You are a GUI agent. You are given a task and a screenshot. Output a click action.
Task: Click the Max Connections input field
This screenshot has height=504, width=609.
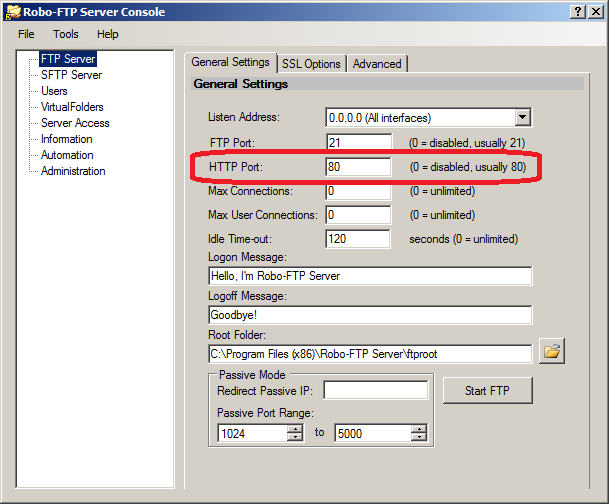(x=358, y=191)
